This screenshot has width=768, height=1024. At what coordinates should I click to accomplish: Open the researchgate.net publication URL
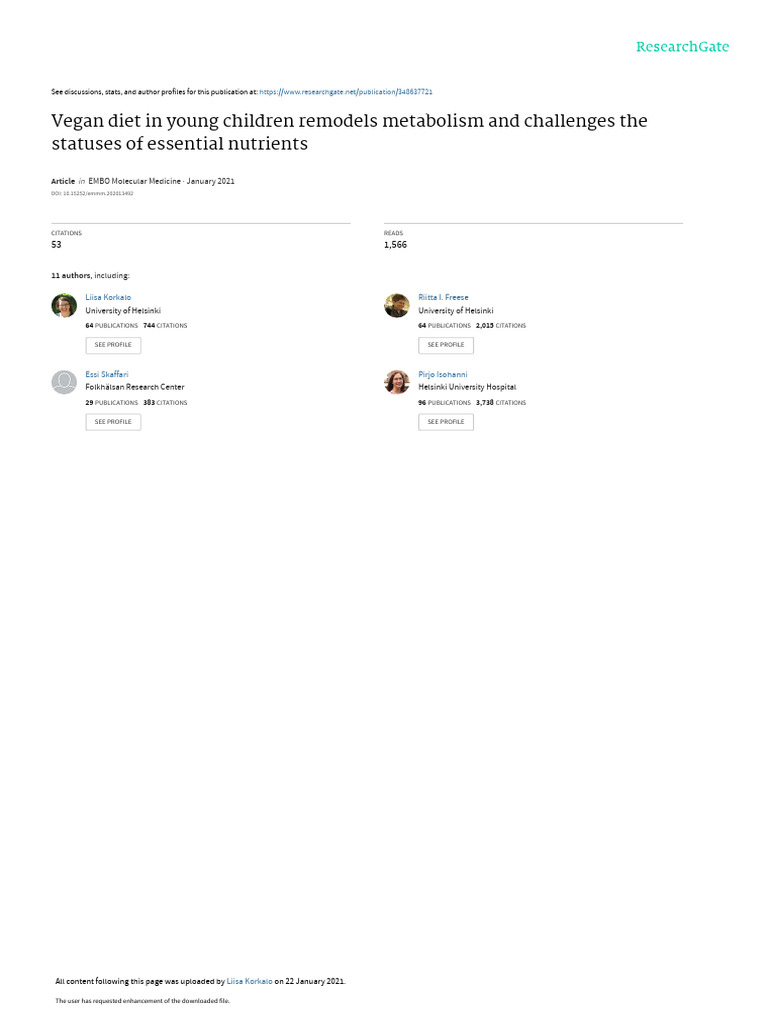[x=346, y=91]
